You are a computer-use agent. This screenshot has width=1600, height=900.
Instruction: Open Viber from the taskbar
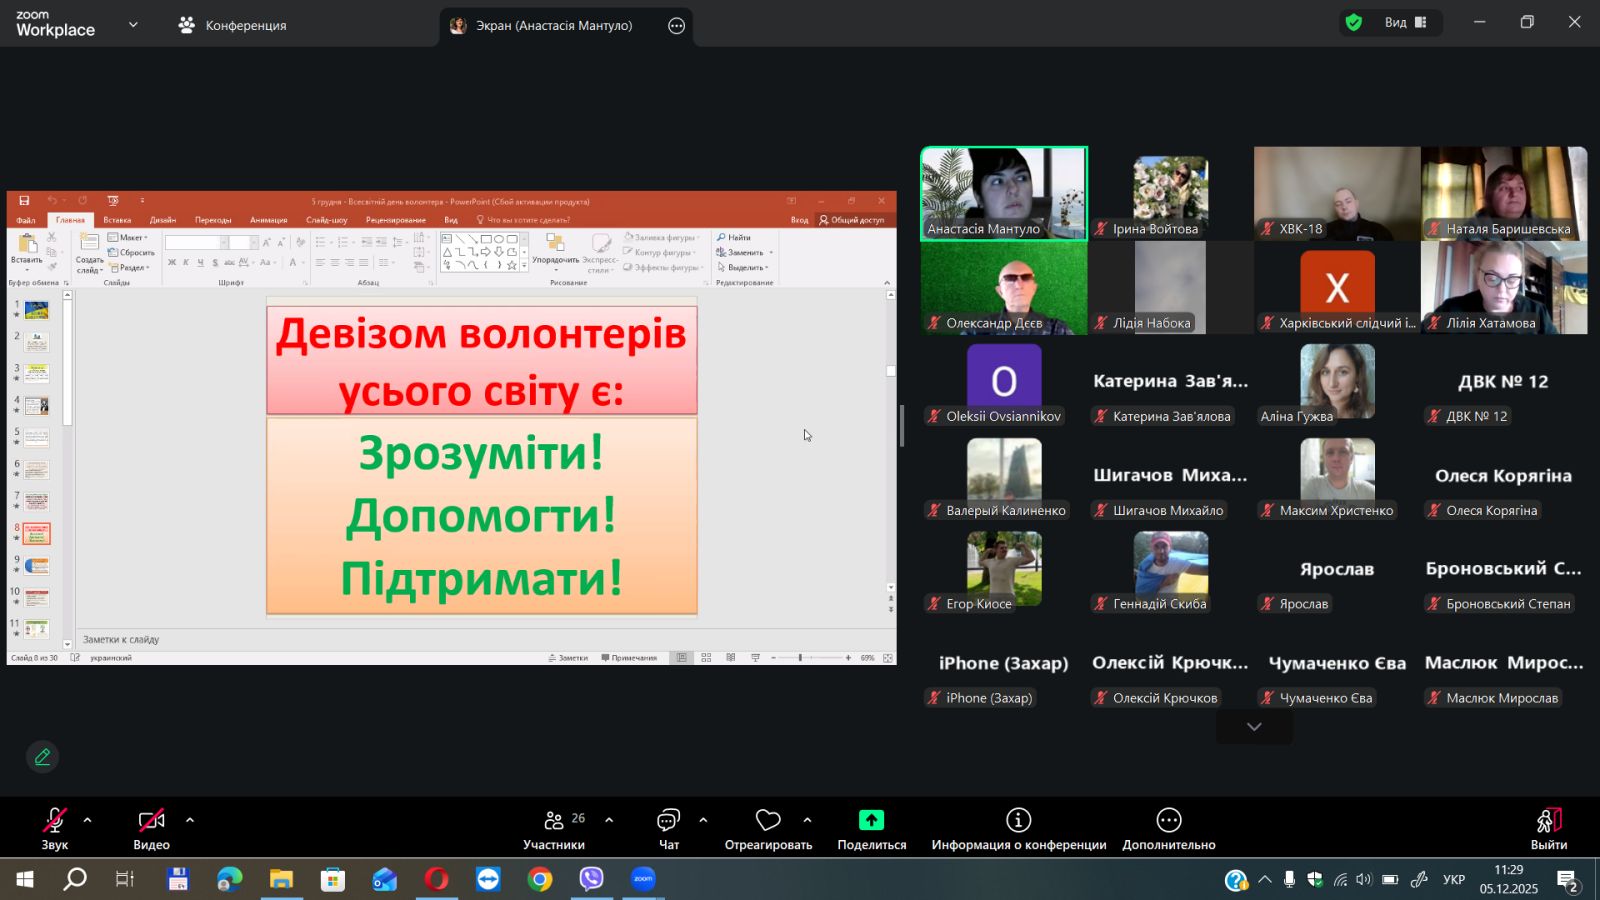pyautogui.click(x=591, y=879)
